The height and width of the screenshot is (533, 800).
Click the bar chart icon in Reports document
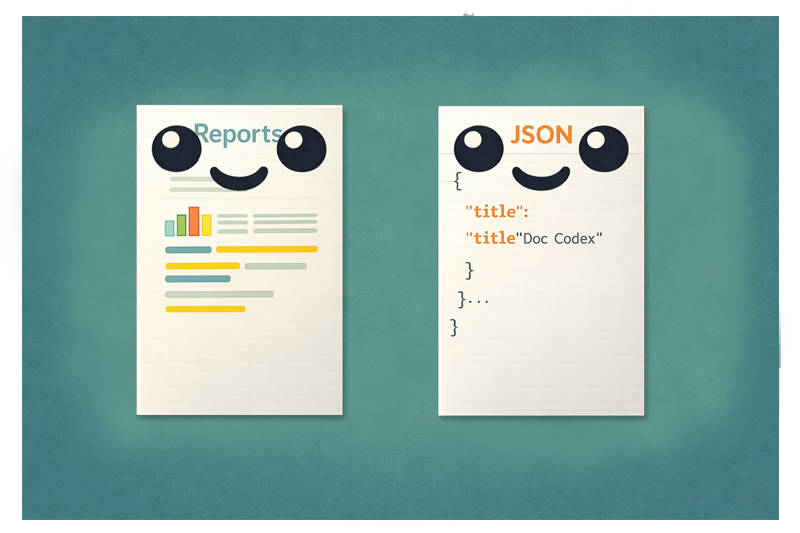pyautogui.click(x=188, y=222)
